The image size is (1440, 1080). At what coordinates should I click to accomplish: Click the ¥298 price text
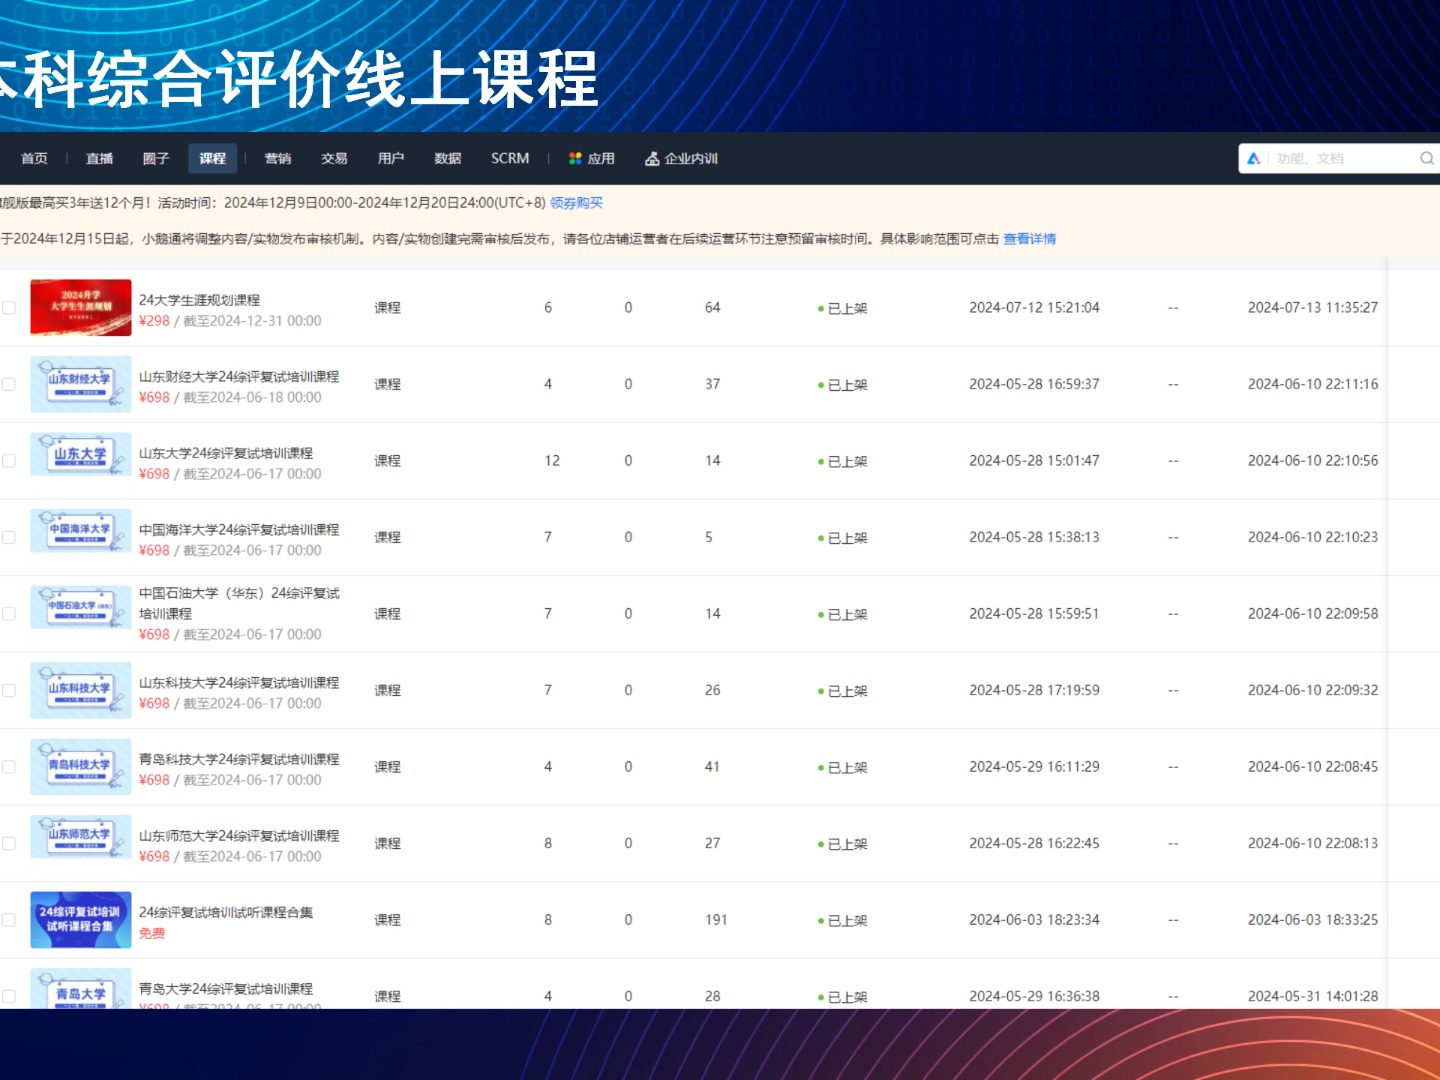(154, 321)
